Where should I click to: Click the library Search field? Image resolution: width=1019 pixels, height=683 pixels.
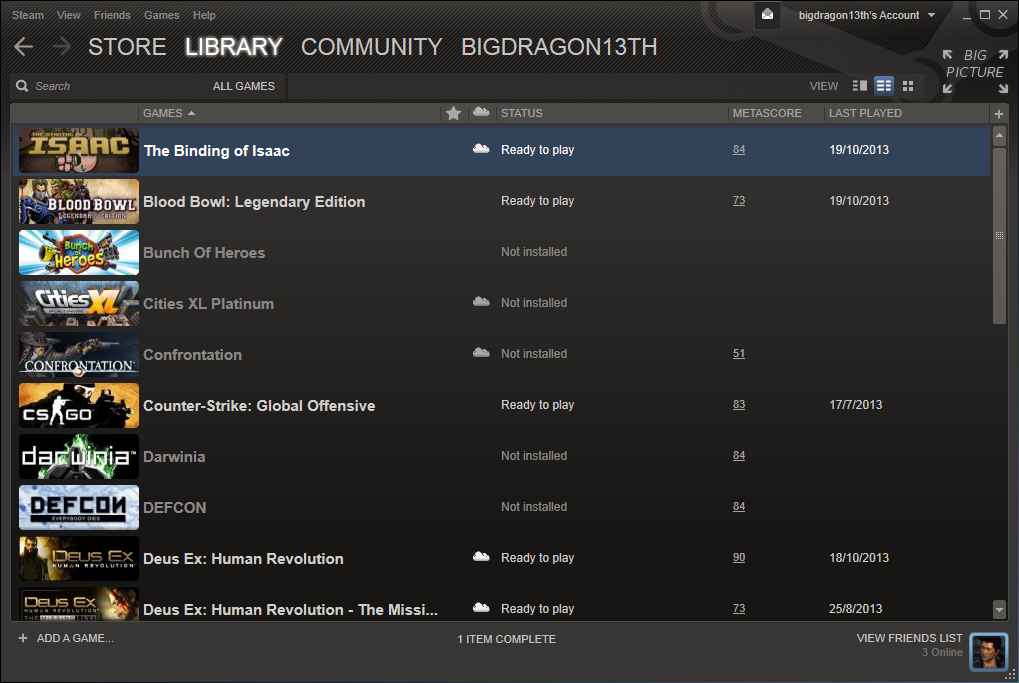110,86
